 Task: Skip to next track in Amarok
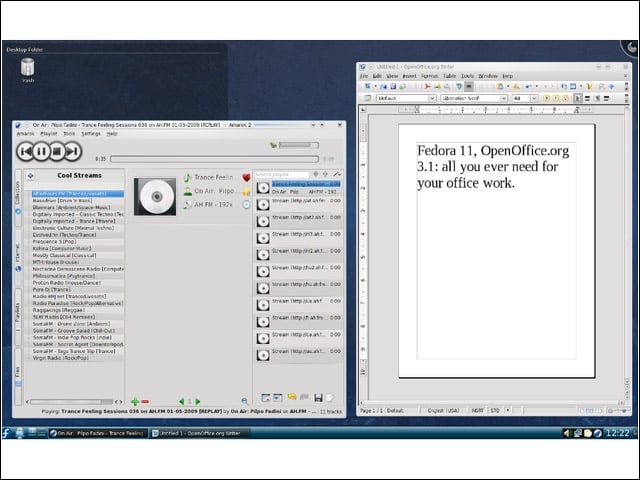(73, 151)
